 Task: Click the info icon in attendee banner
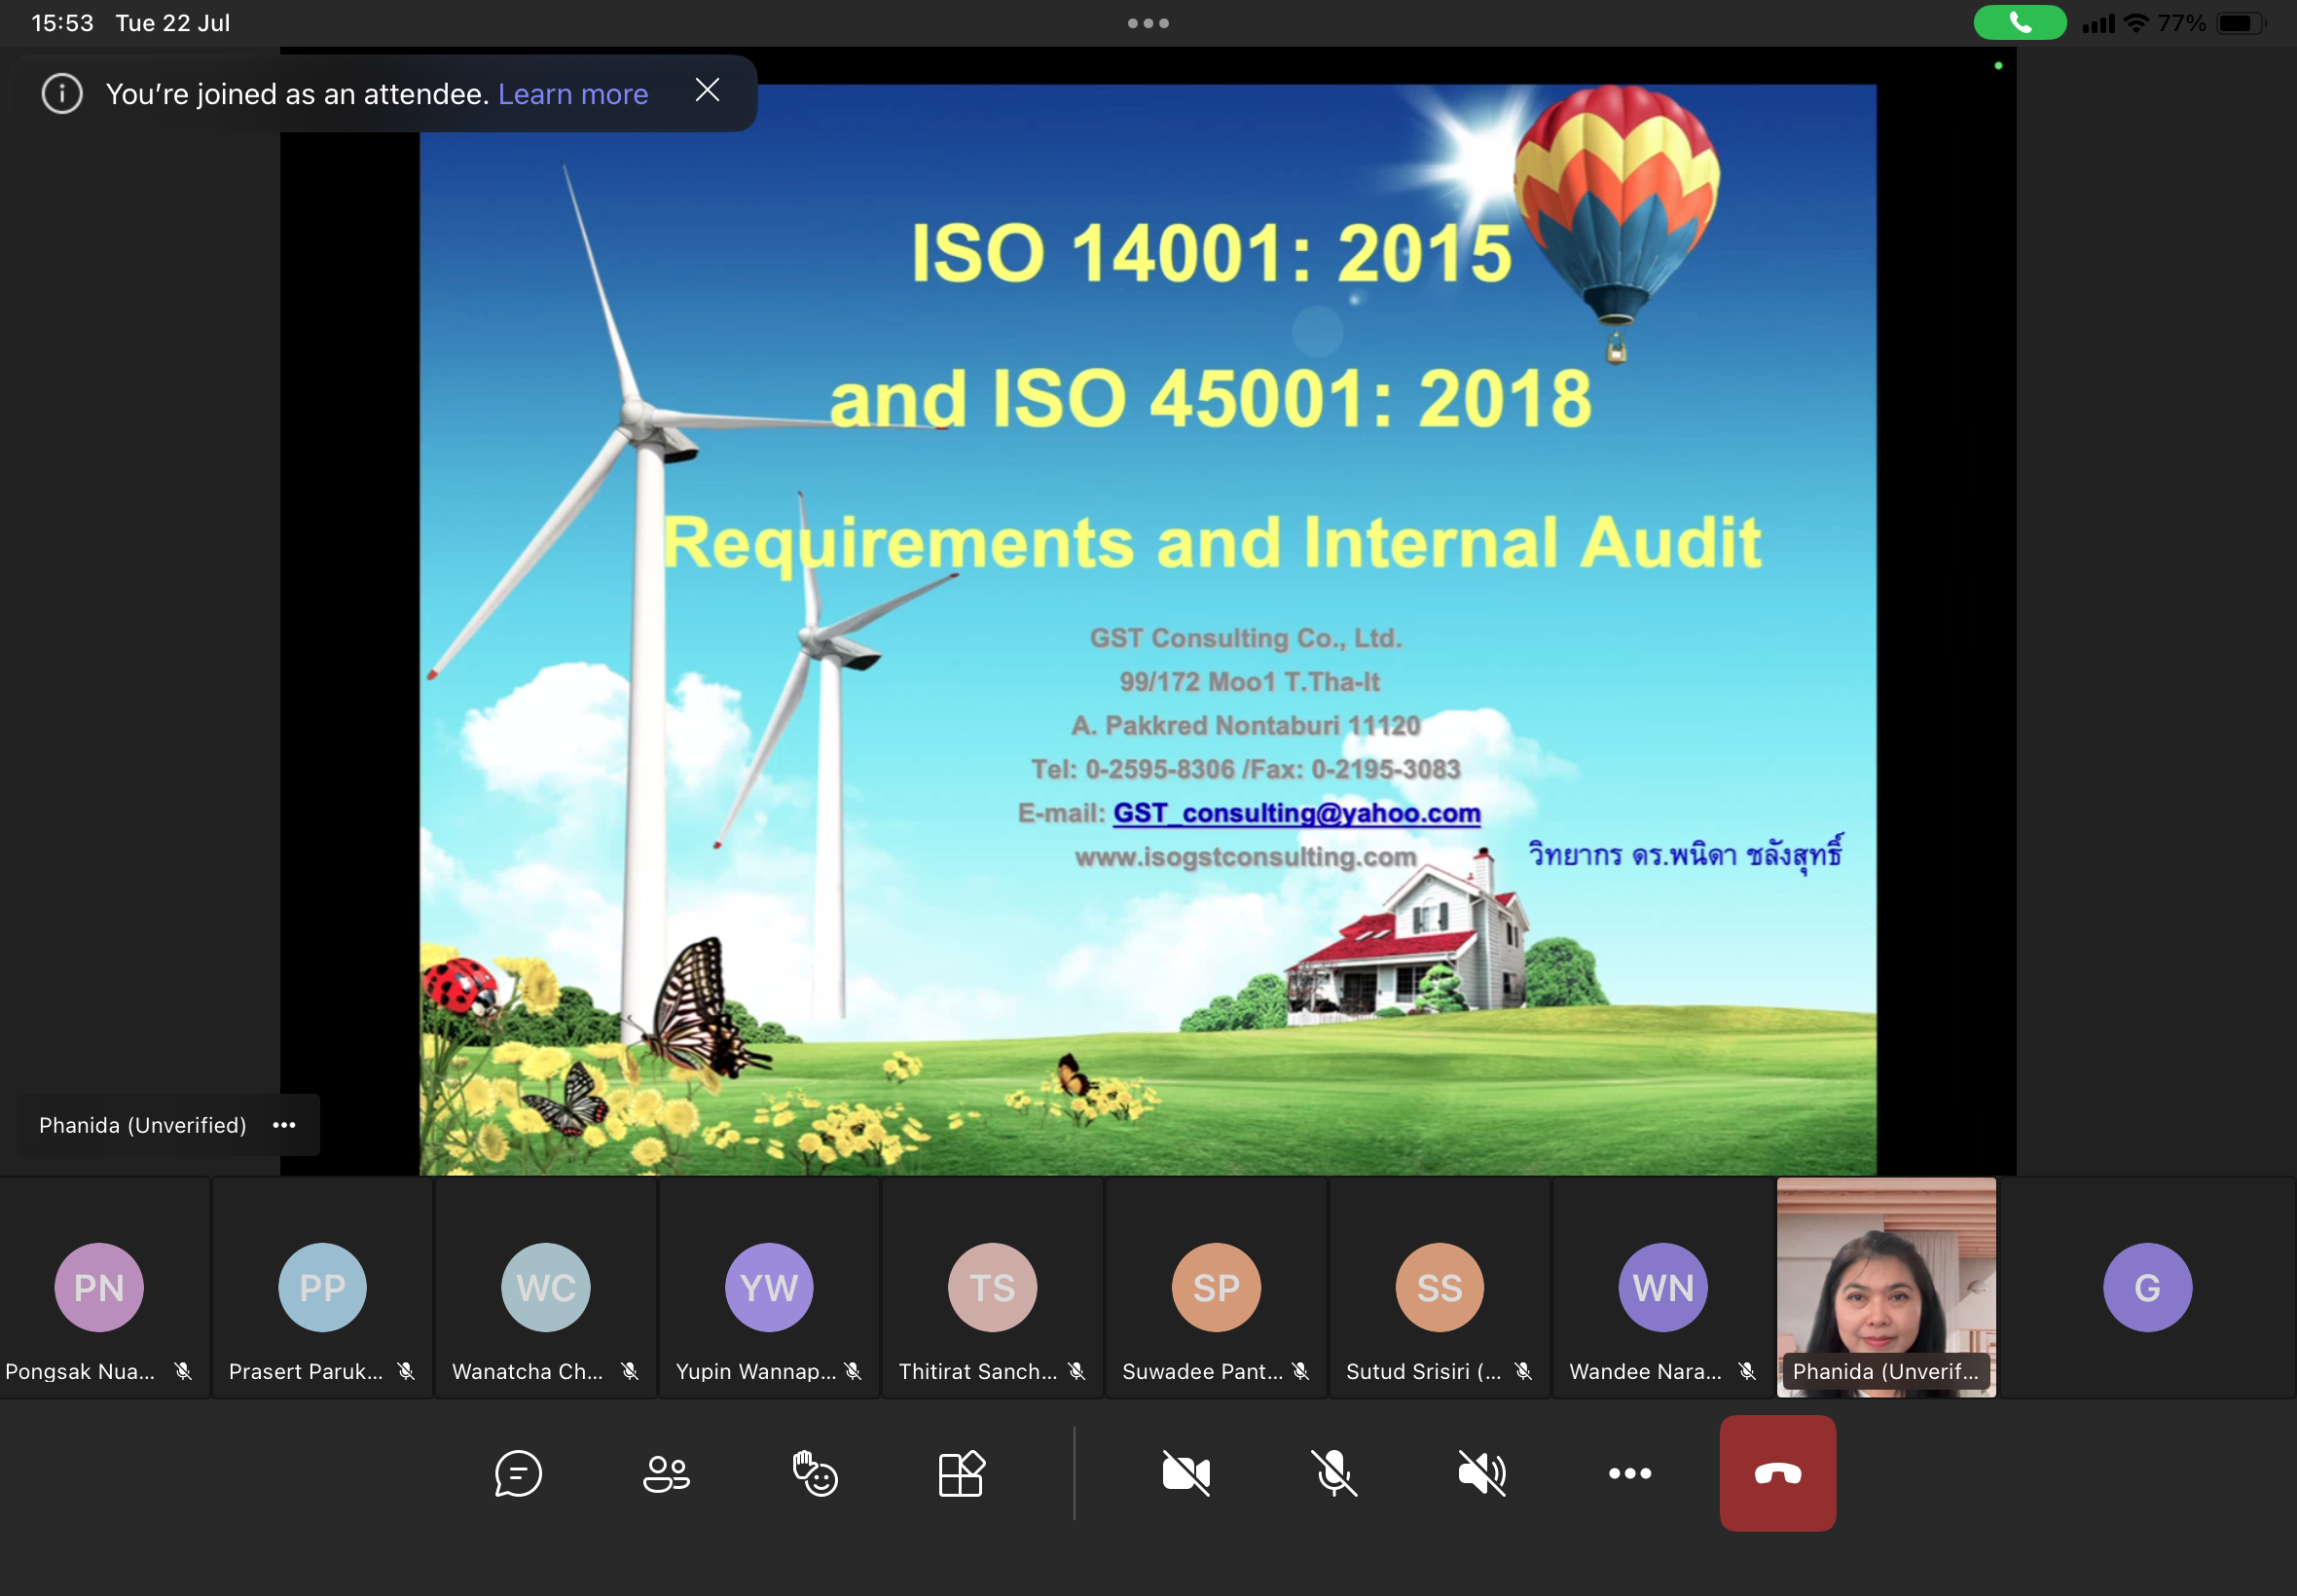62,94
